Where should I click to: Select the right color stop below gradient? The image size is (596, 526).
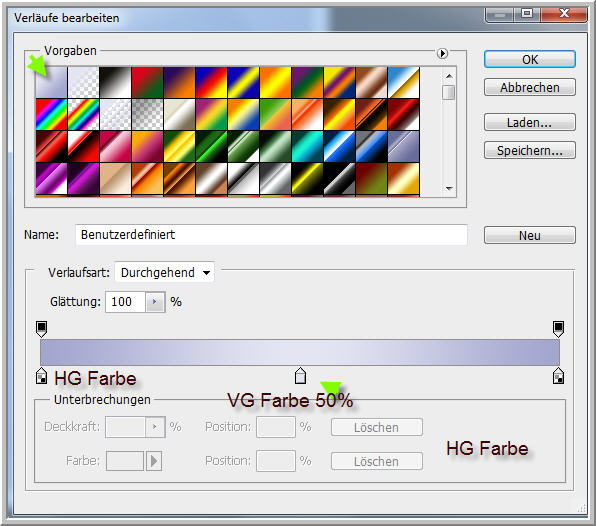(558, 375)
